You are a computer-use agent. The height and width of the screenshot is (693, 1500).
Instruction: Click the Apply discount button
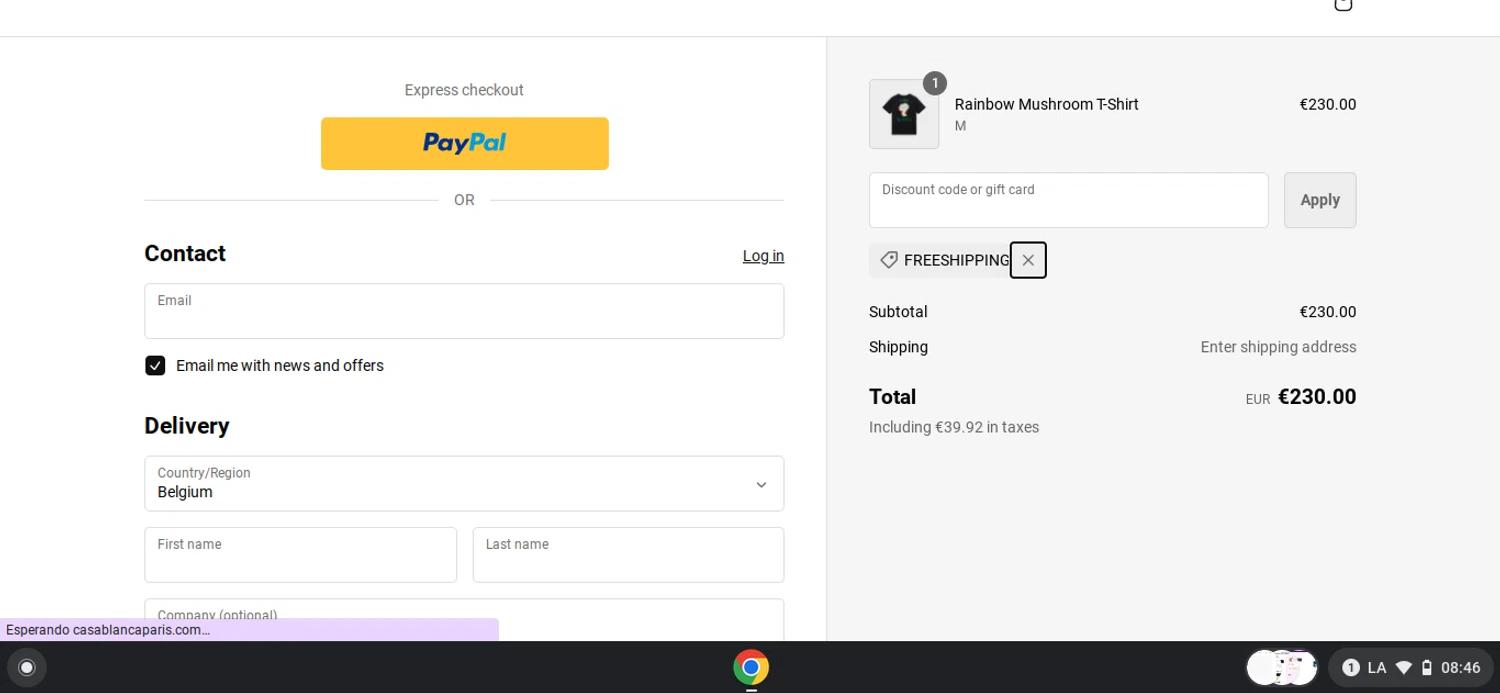pyautogui.click(x=1320, y=200)
